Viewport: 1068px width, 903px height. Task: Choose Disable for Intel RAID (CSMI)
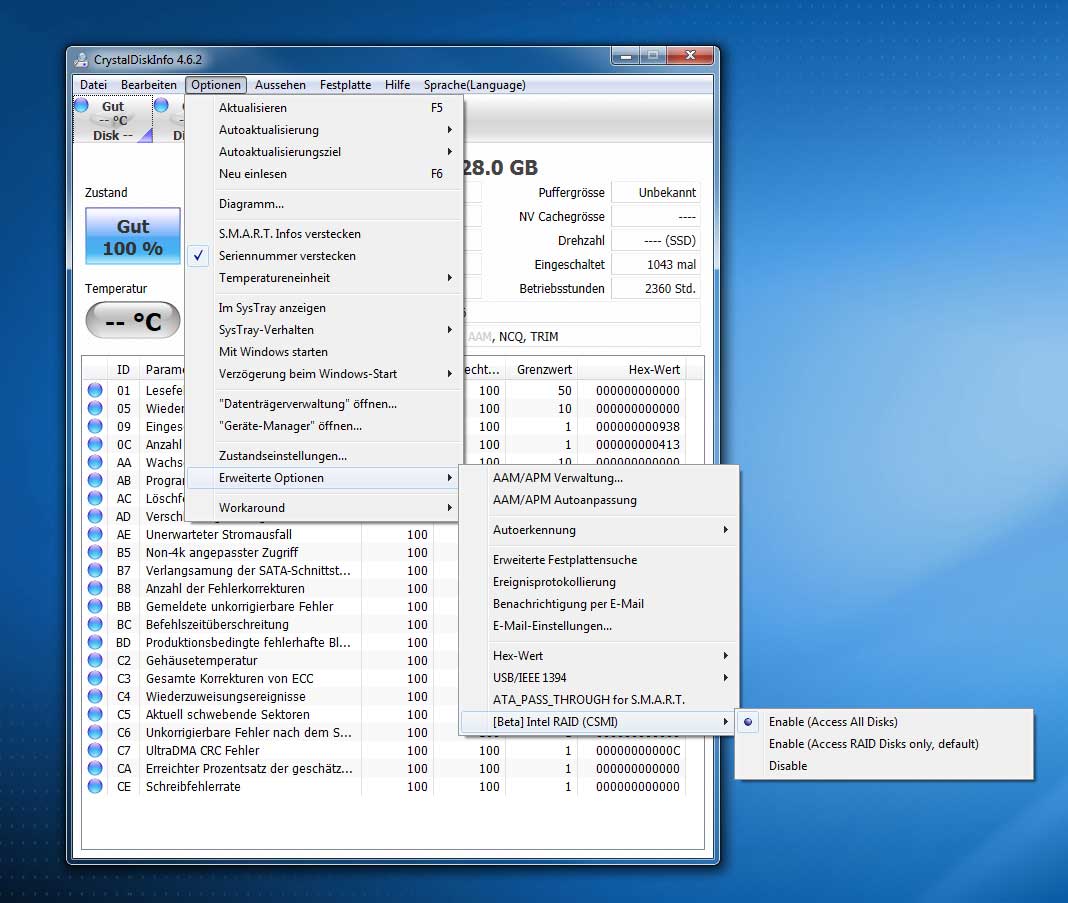point(884,765)
